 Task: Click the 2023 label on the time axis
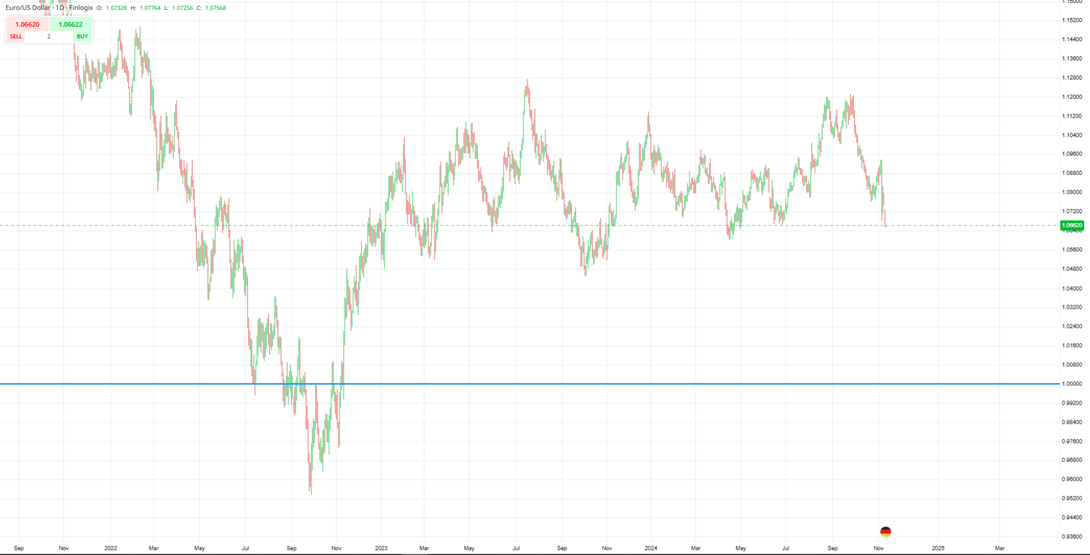point(381,547)
